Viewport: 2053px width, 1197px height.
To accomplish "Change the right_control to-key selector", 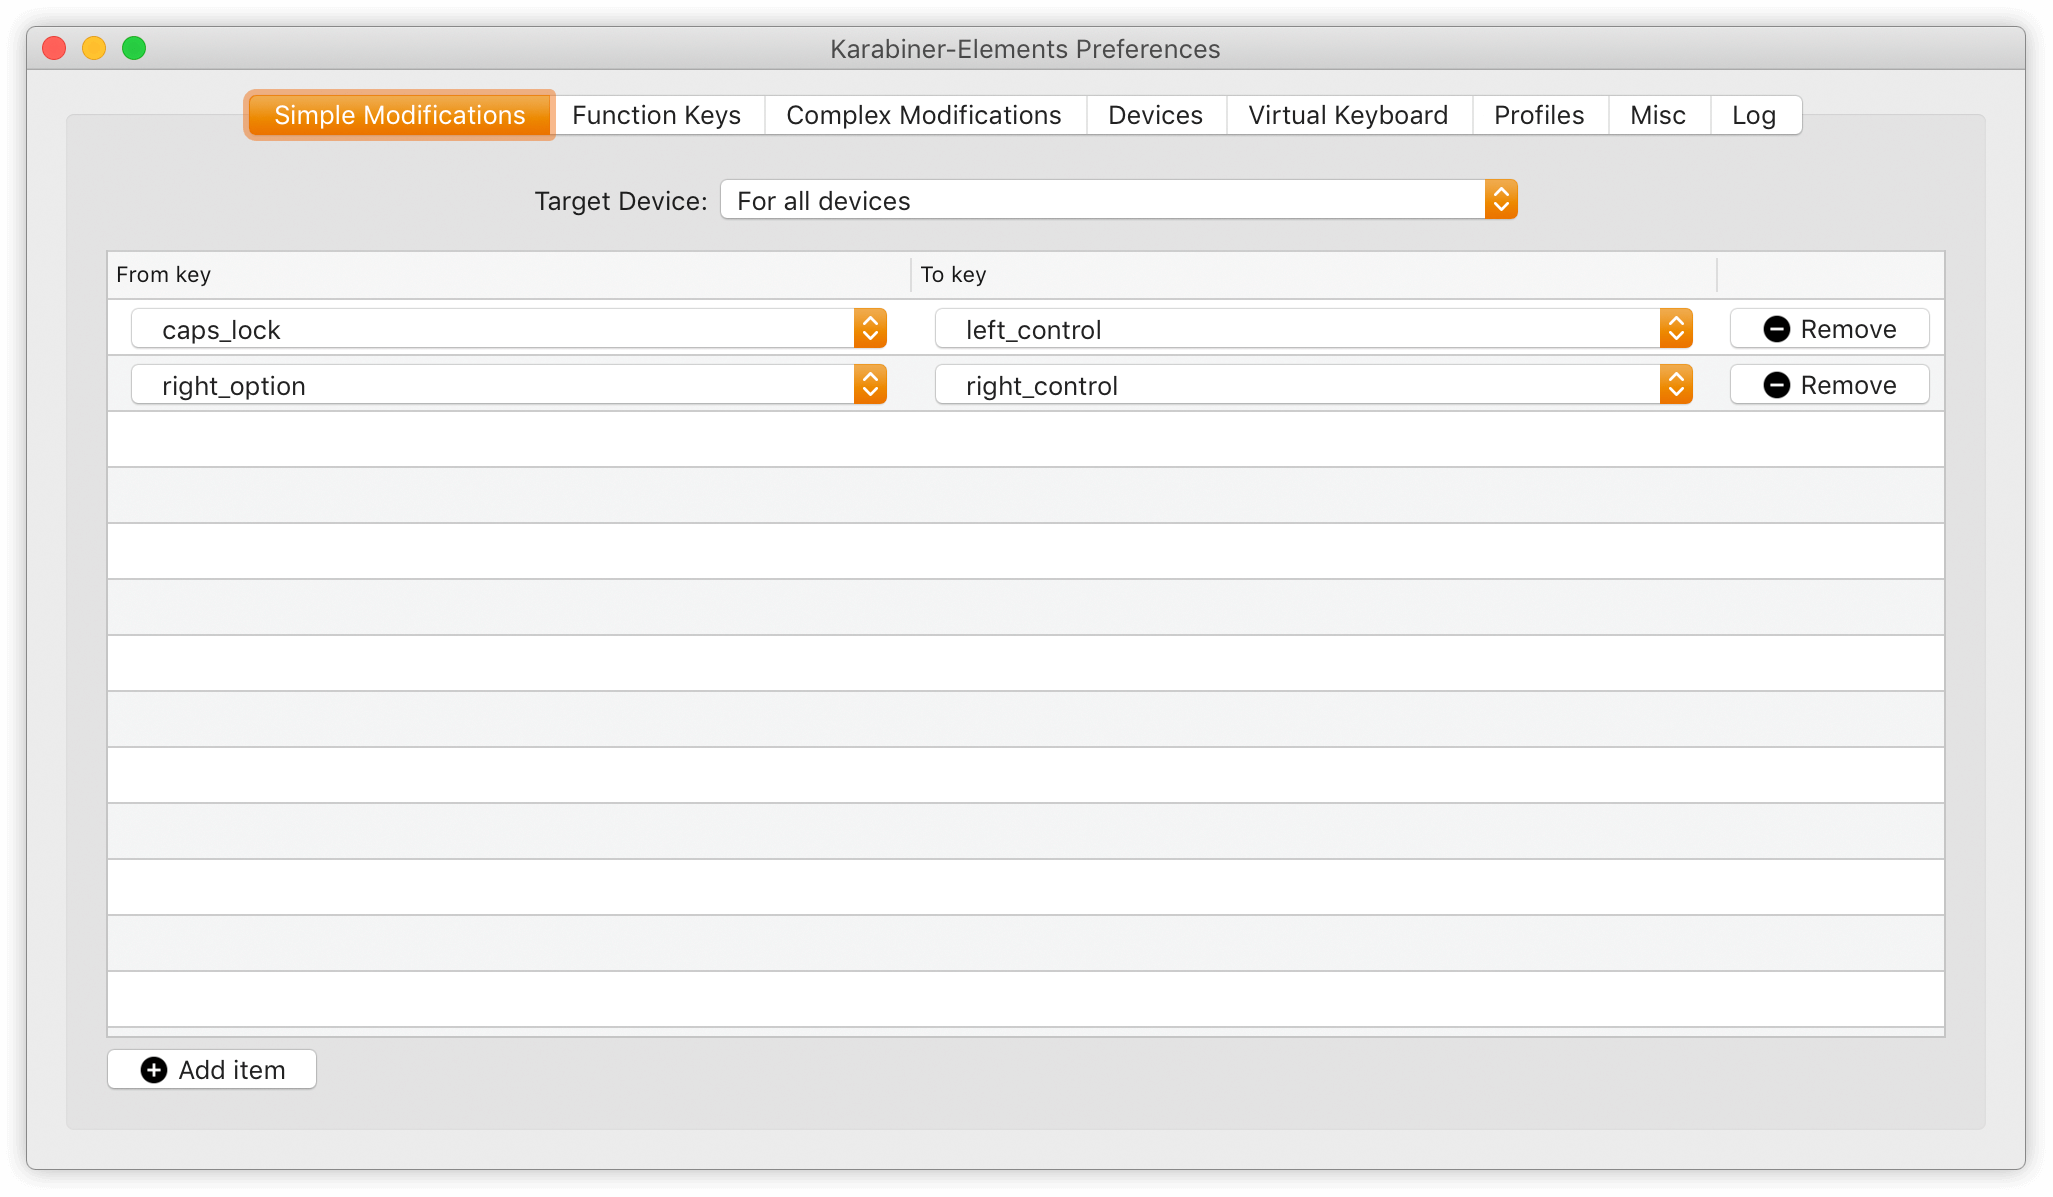I will pos(1313,385).
